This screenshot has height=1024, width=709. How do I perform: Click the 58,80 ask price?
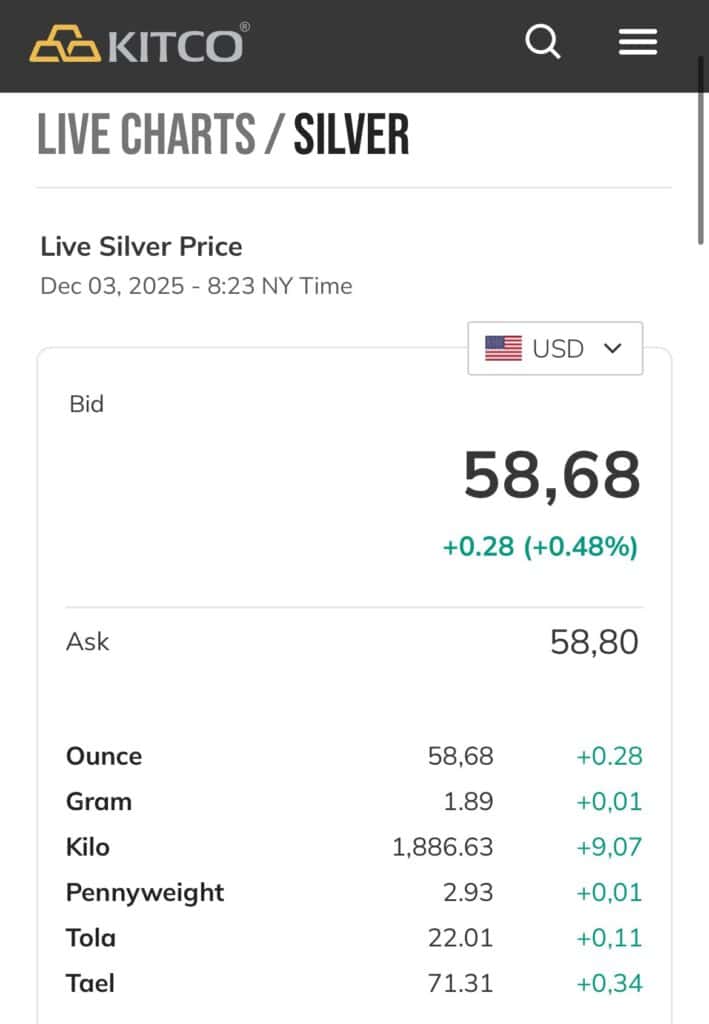[594, 642]
